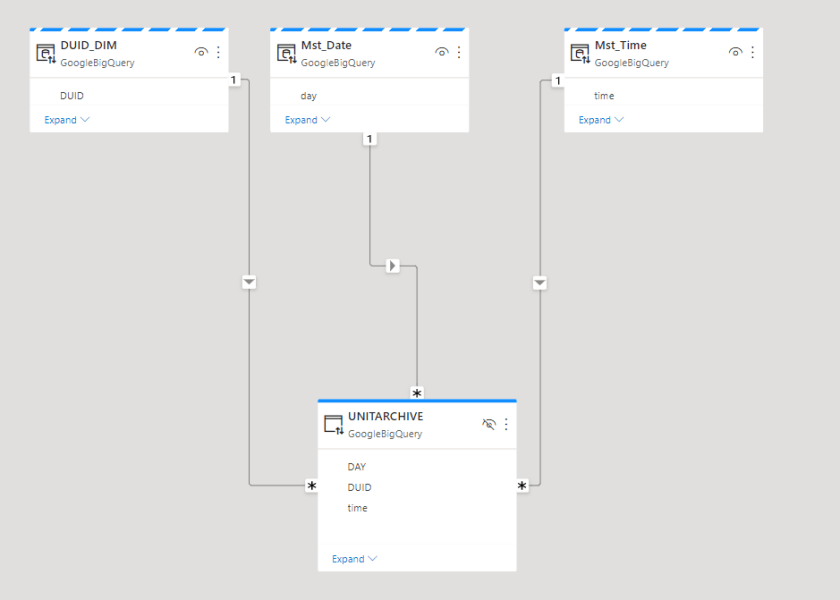This screenshot has width=840, height=600.
Task: Click the table source icon on DUID_DIM header
Action: [45, 51]
